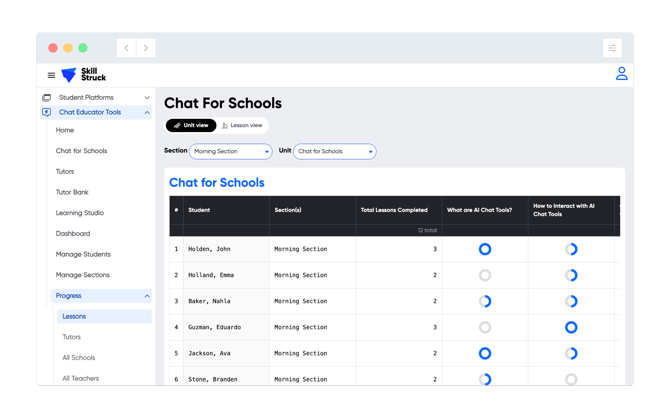The width and height of the screenshot is (670, 418).
Task: Go to Learning Studio in sidebar
Action: point(80,213)
